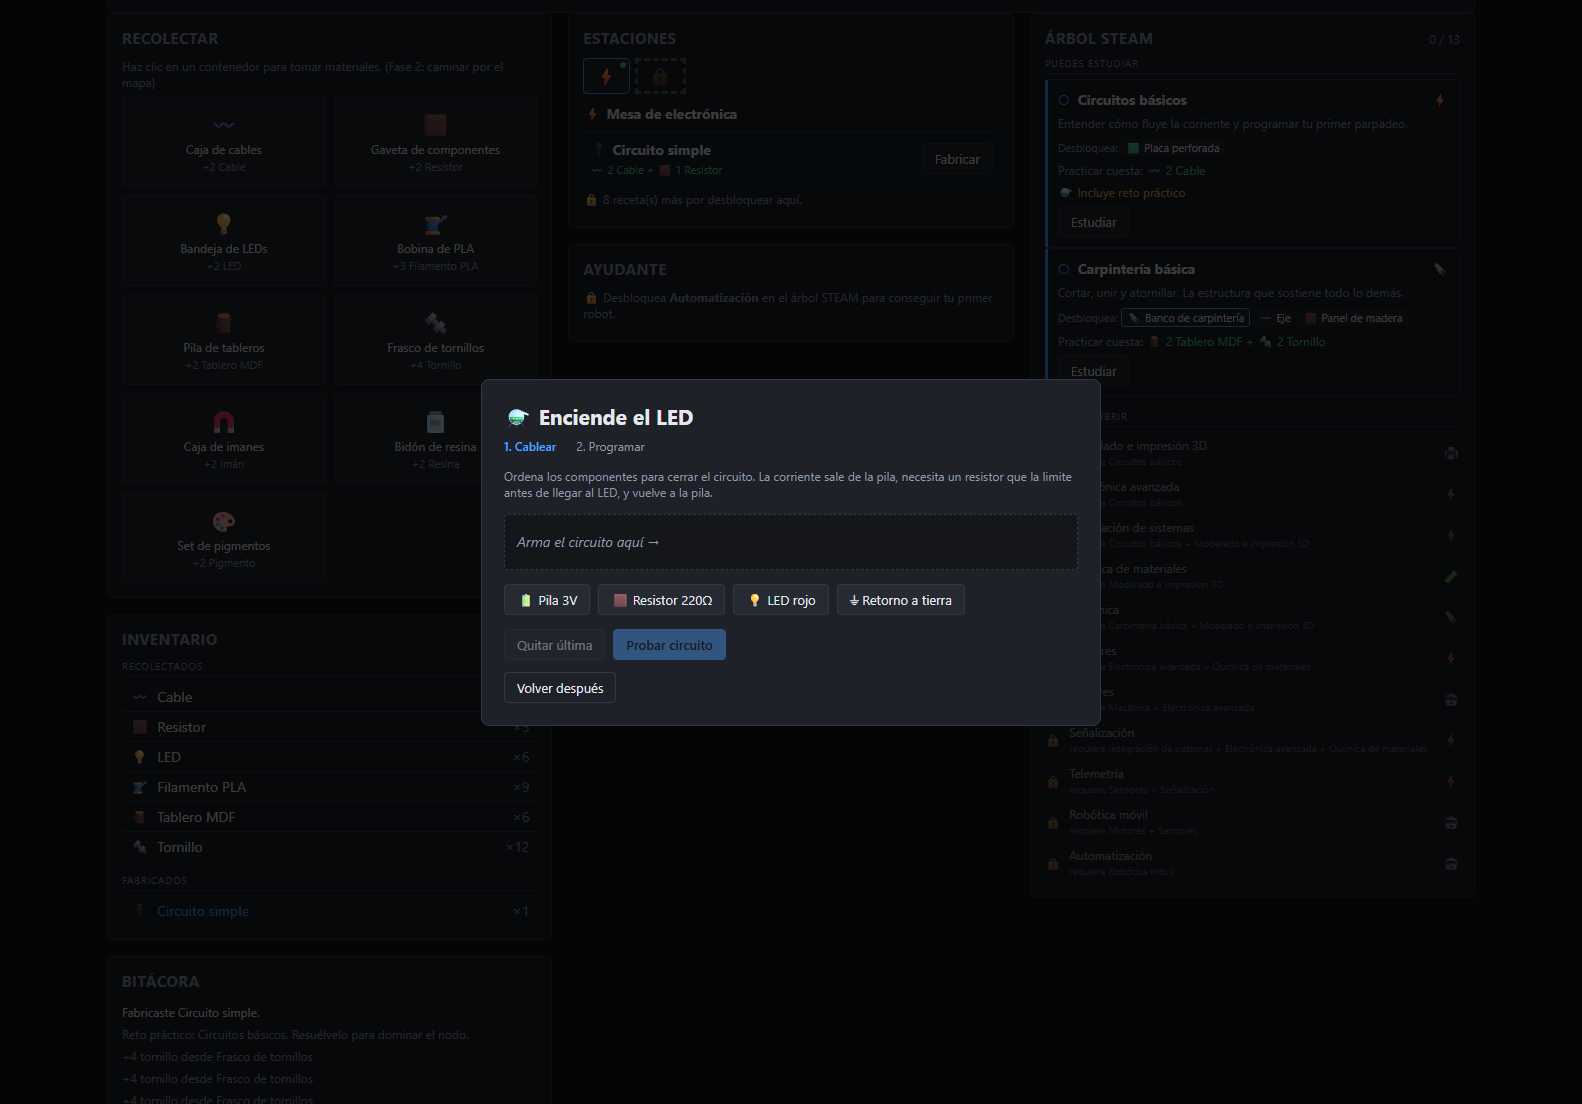Screen dimensions: 1582x1104
Task: Click the Panel de madera unlock chip
Action: tap(1354, 318)
